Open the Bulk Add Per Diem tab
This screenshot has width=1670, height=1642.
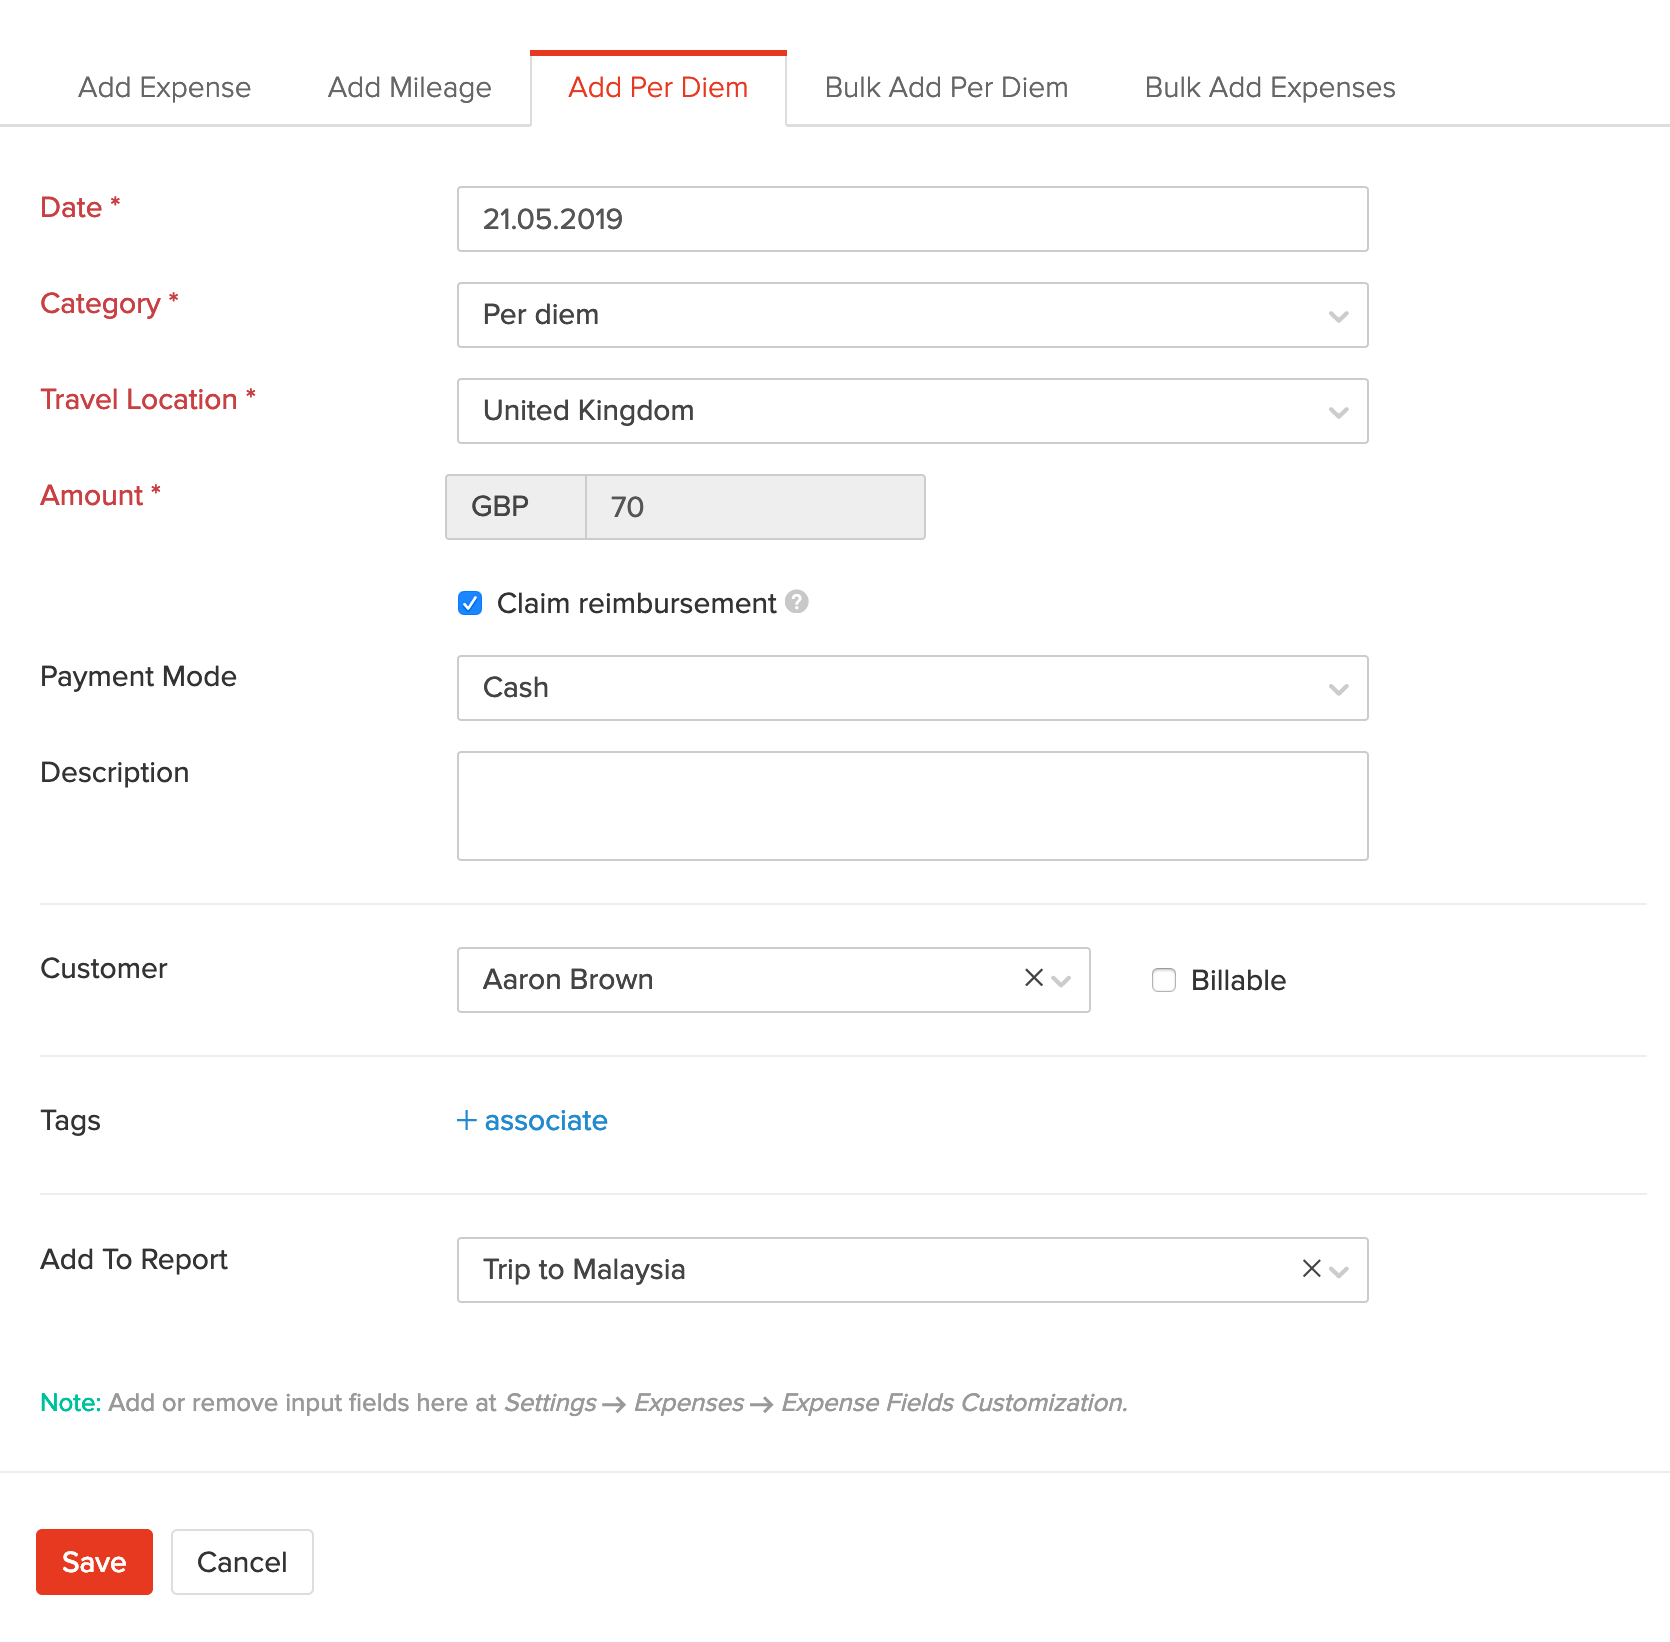[945, 88]
